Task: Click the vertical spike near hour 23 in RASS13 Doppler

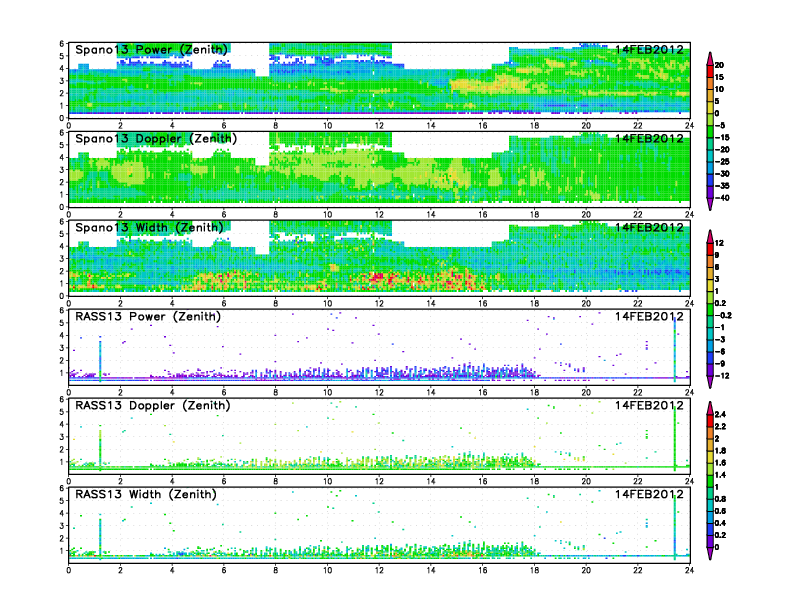Action: pos(675,436)
